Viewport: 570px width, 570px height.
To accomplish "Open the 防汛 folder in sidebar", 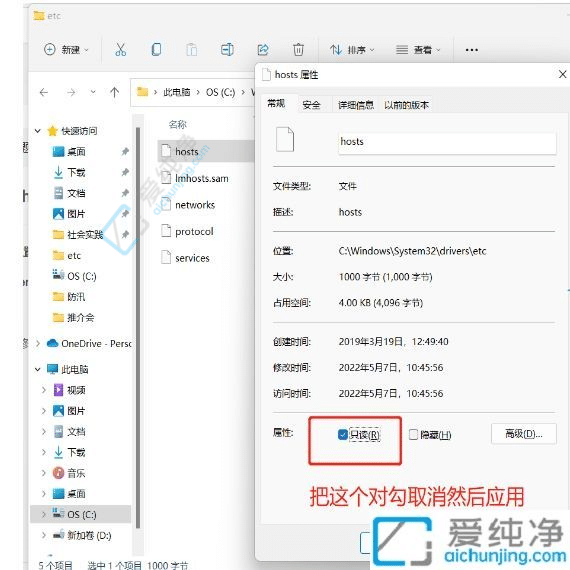I will click(69, 297).
